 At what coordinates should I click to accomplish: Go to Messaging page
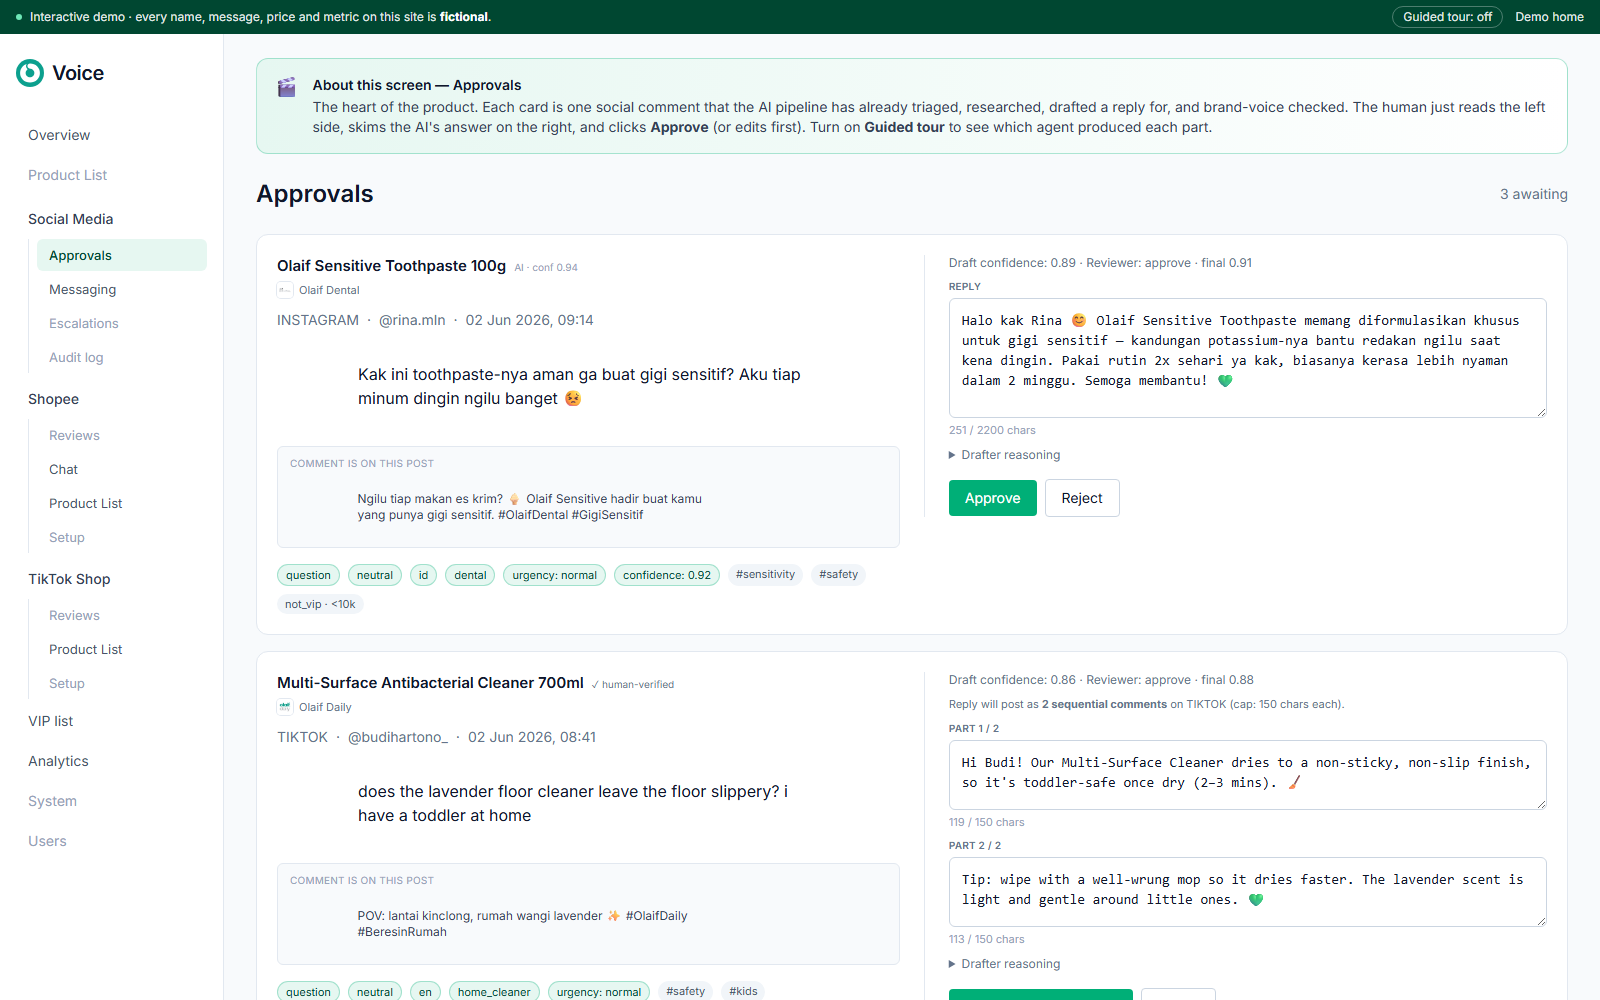click(82, 289)
